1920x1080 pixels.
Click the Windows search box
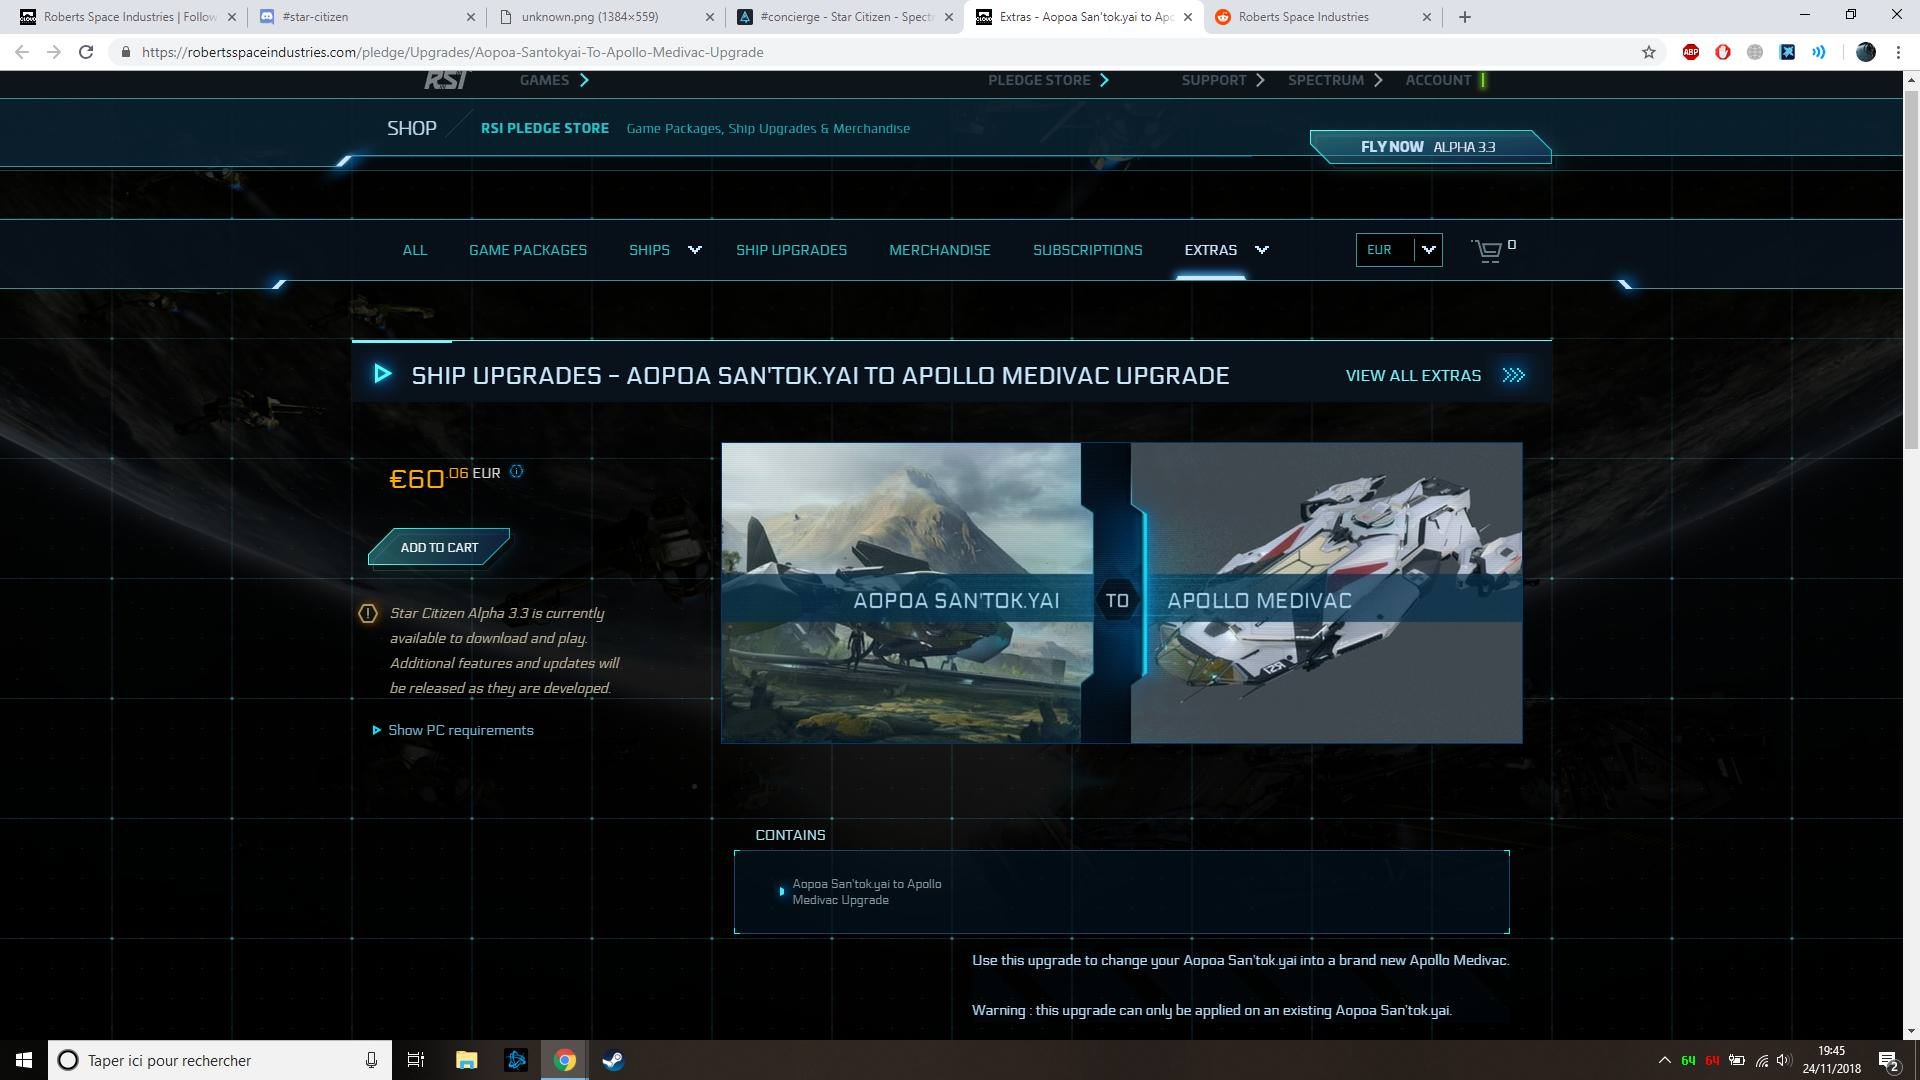220,1060
